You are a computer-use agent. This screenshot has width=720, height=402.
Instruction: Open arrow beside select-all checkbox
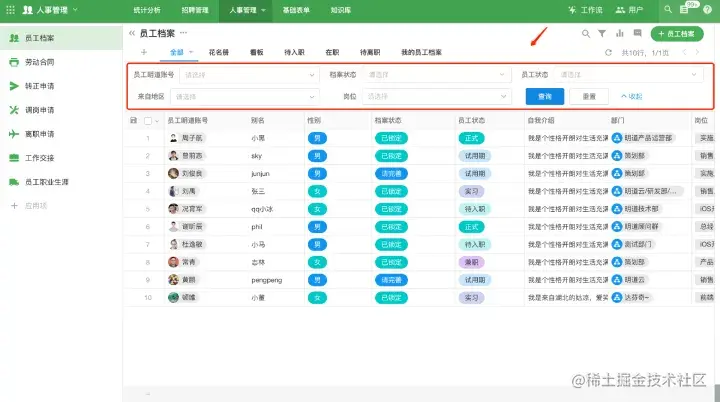pyautogui.click(x=157, y=121)
